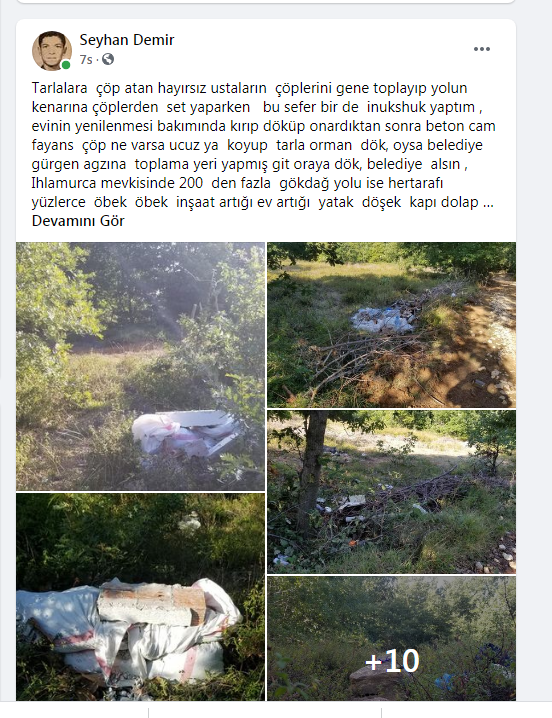Open photo of white bag in grassy clearing
Screen dimensions: 552x718
[x=140, y=366]
